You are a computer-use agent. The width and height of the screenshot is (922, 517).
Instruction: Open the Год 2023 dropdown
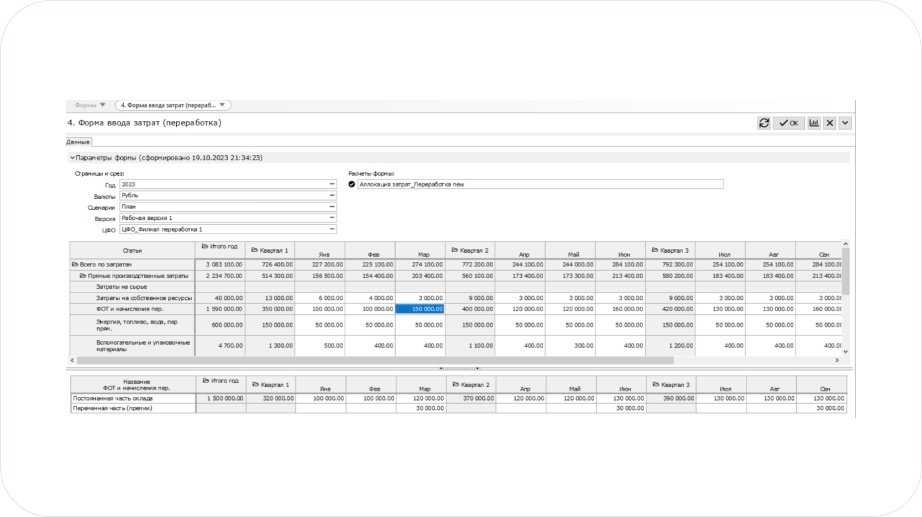coord(331,185)
